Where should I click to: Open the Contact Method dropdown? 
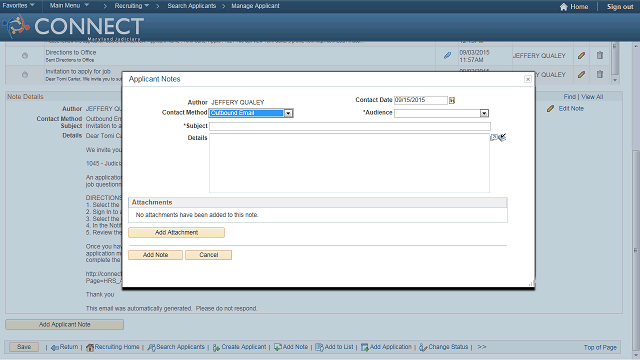tap(288, 113)
